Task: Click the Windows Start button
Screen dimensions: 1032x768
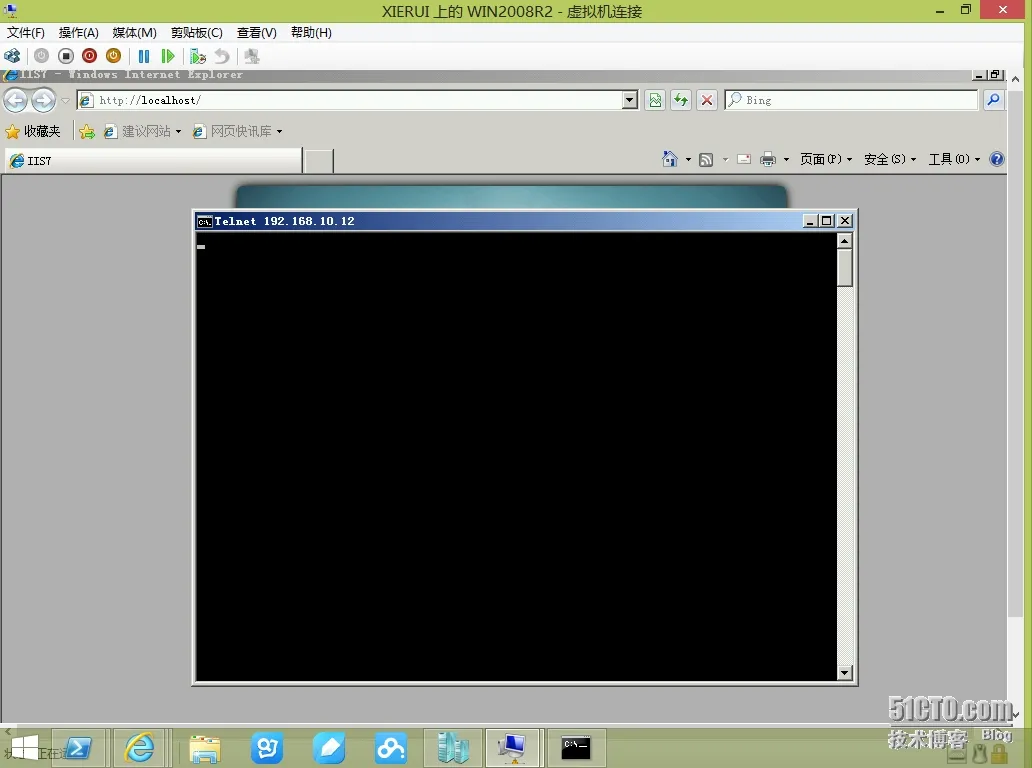Action: pyautogui.click(x=24, y=748)
